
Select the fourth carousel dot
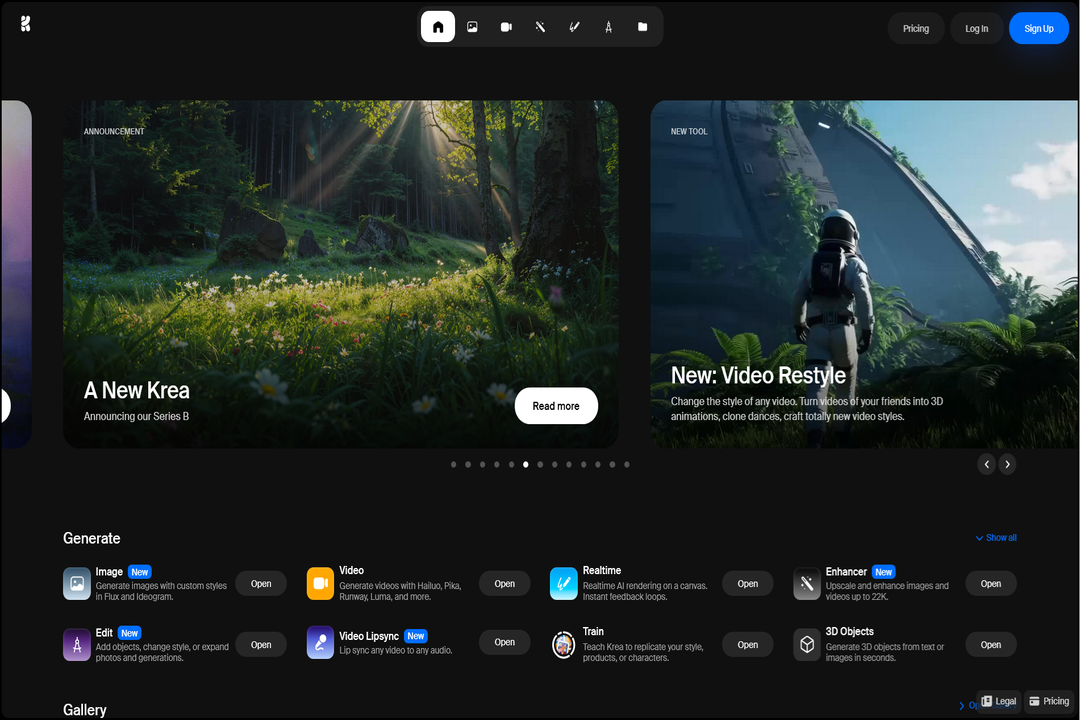pyautogui.click(x=497, y=464)
